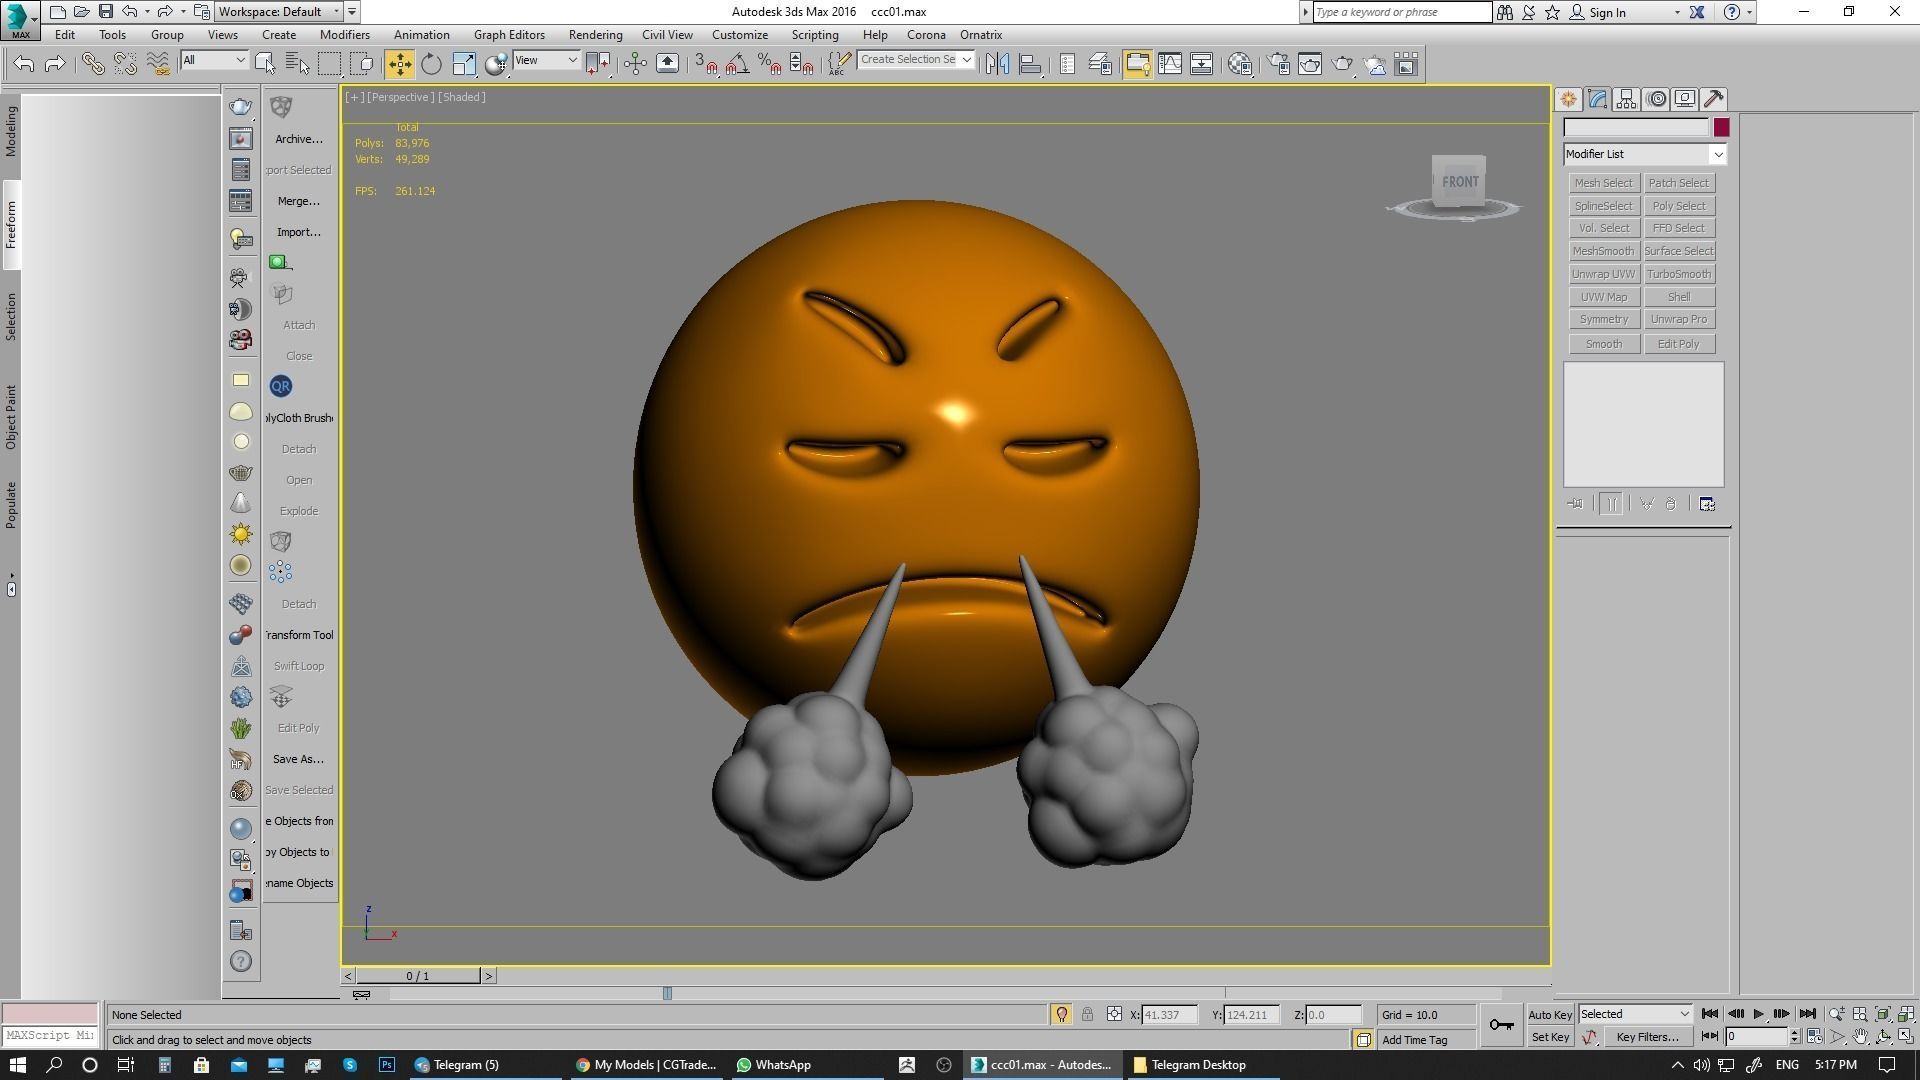Click the object color swatch
Viewport: 1920px width, 1080px height.
(x=1721, y=127)
